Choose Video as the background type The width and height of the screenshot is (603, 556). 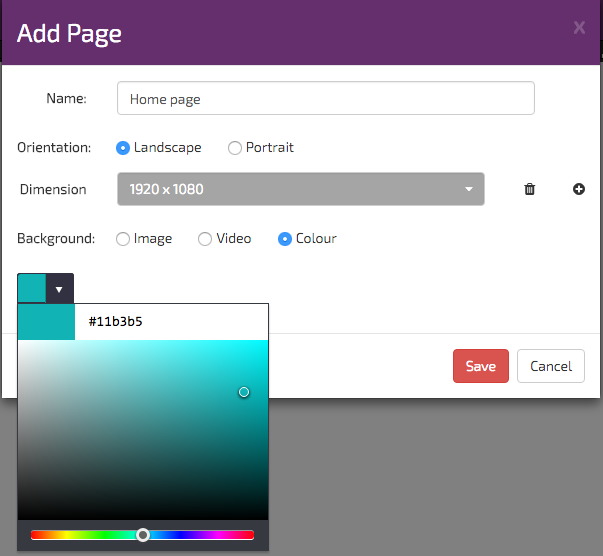click(x=205, y=239)
